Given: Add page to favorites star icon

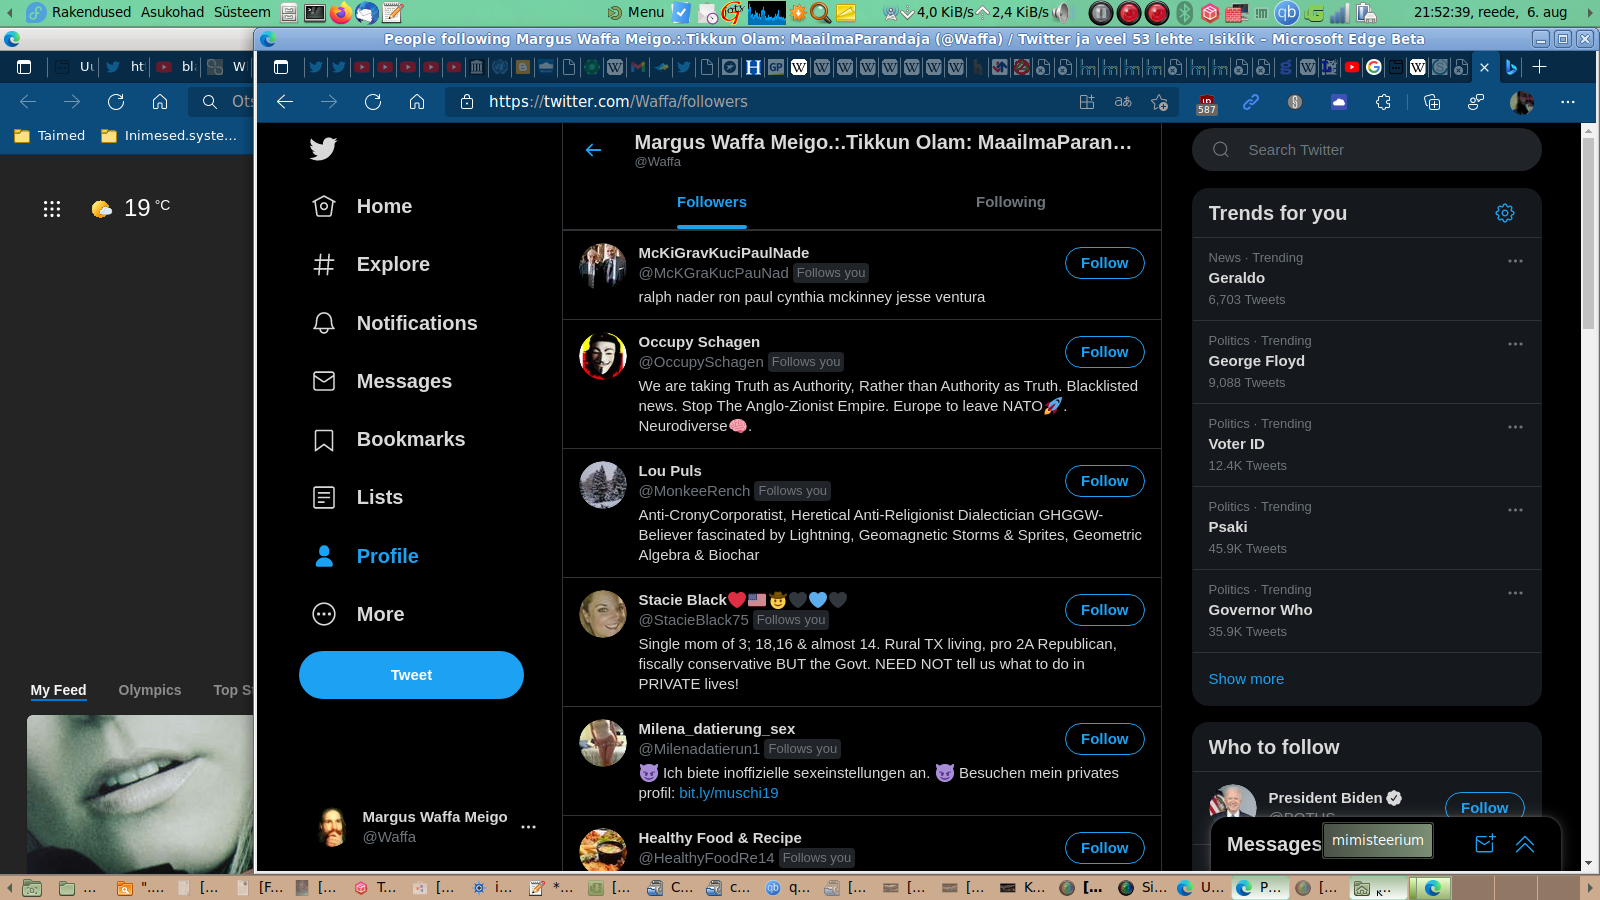Looking at the screenshot, I should (x=1159, y=102).
